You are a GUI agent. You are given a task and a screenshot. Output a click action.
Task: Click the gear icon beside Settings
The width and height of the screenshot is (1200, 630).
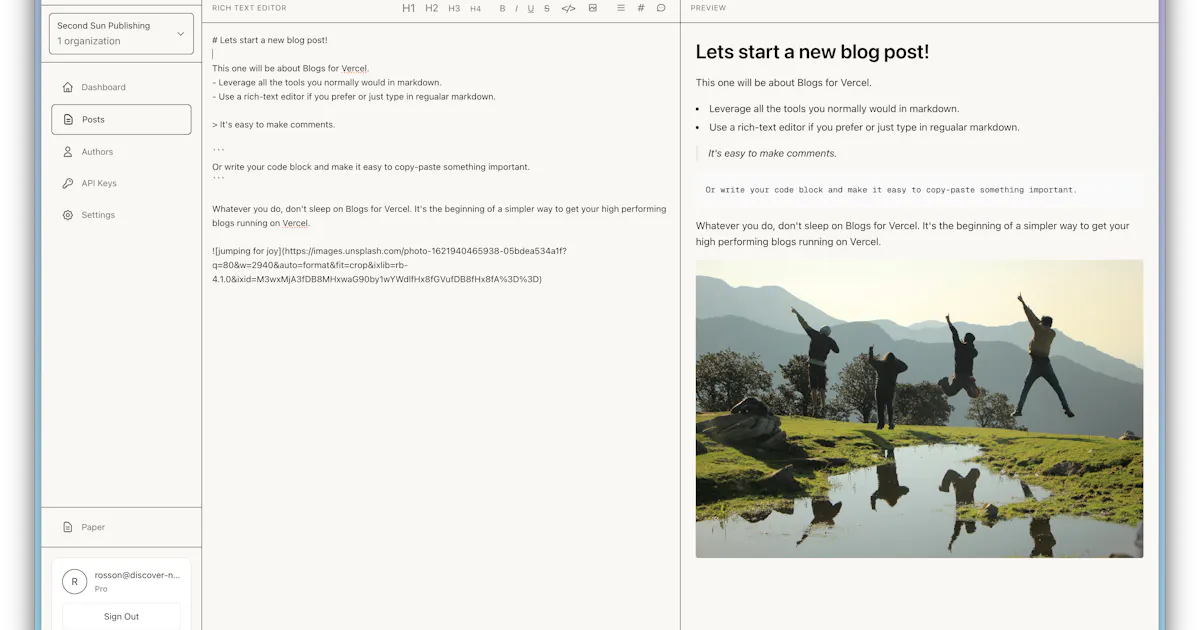pos(68,215)
